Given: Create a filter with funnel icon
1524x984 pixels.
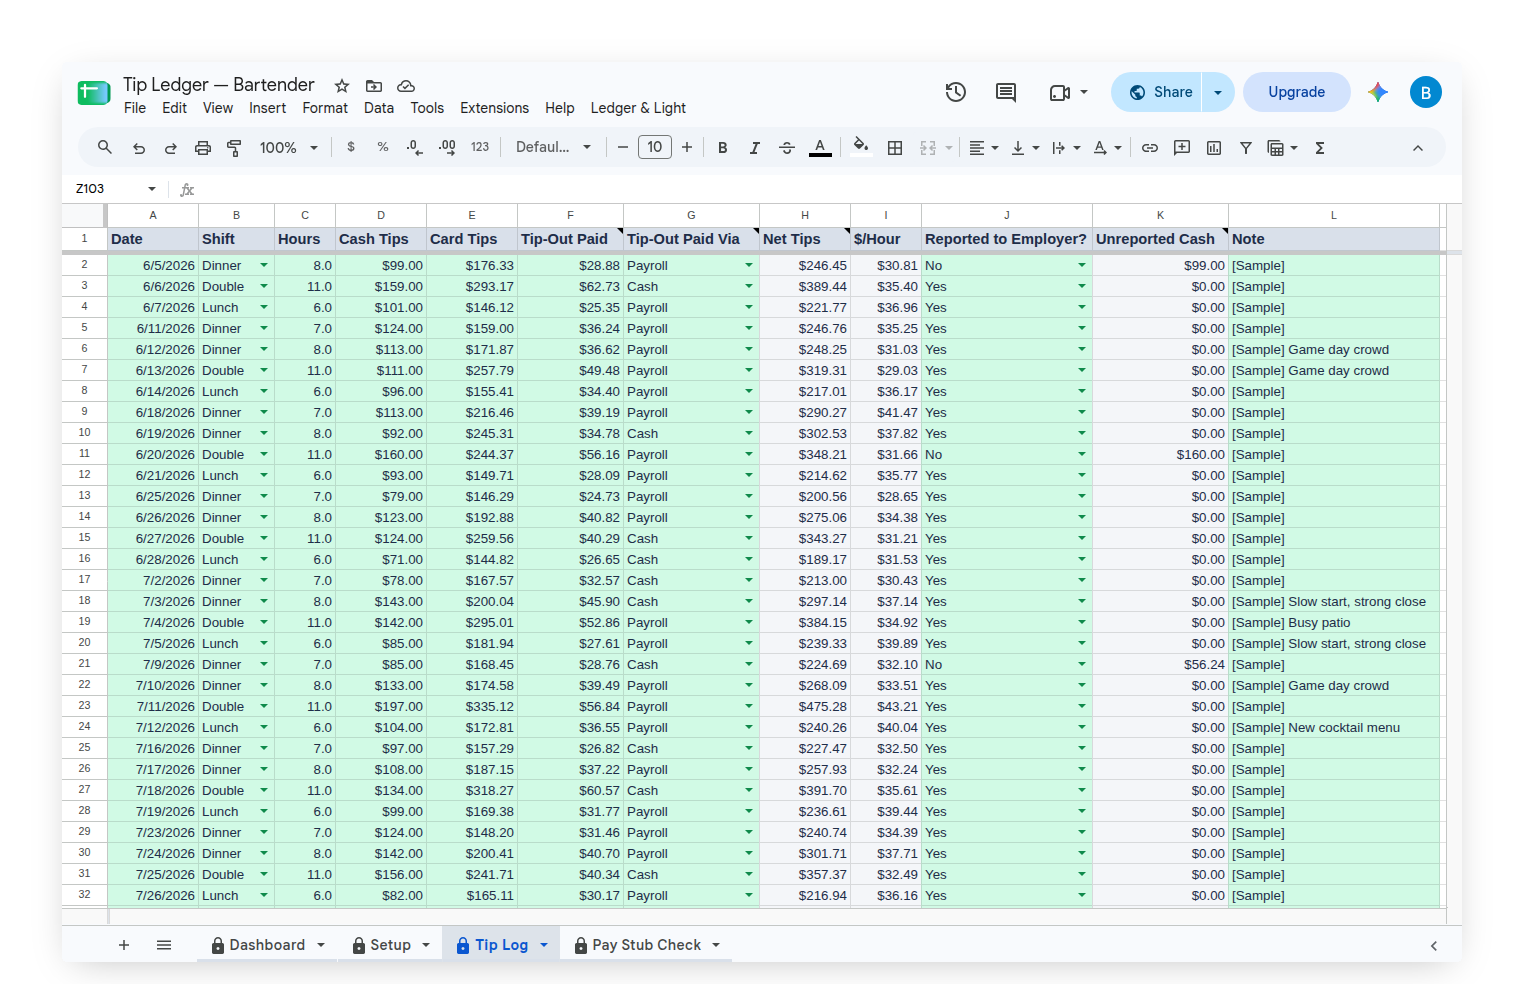Looking at the screenshot, I should coord(1246,148).
